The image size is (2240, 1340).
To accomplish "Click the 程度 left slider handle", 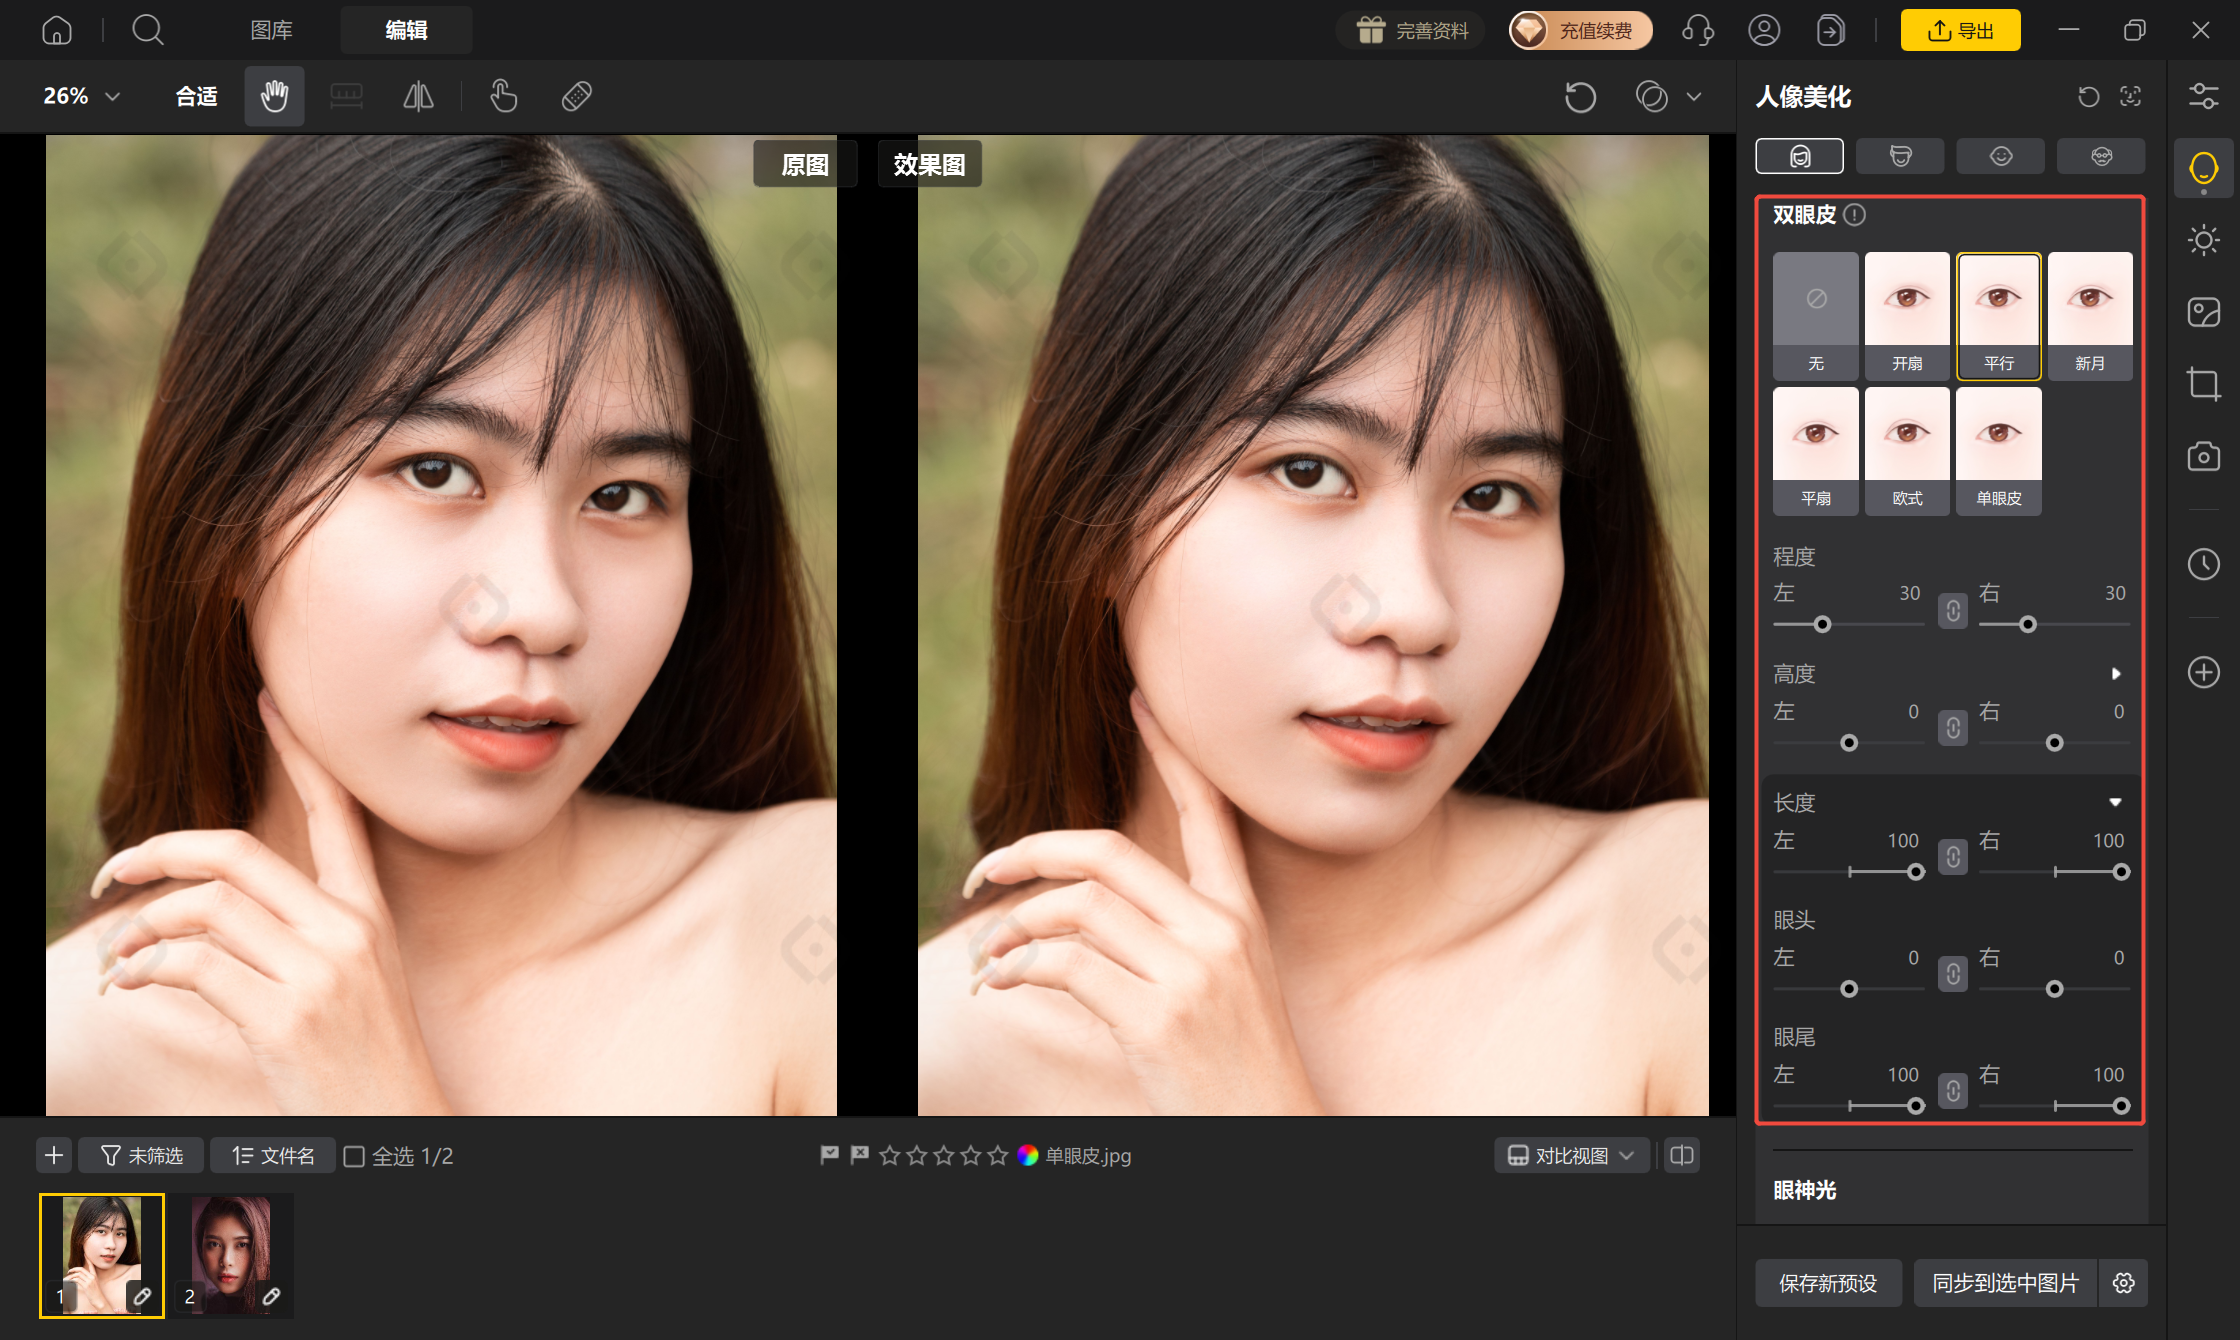I will [1822, 625].
